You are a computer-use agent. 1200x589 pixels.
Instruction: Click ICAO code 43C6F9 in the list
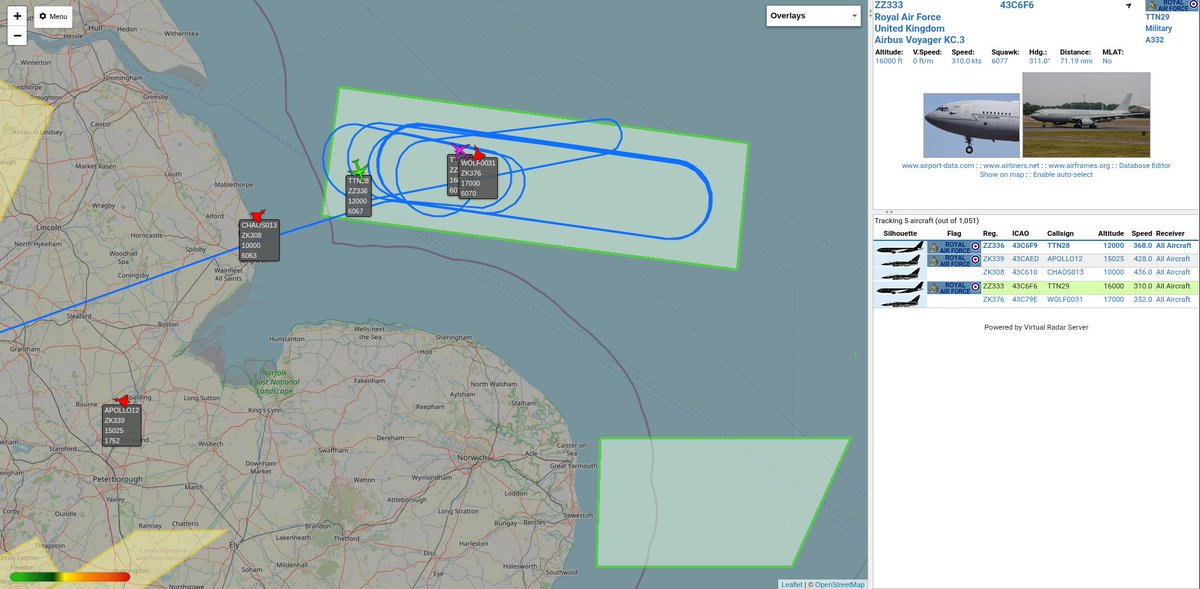(x=1025, y=245)
